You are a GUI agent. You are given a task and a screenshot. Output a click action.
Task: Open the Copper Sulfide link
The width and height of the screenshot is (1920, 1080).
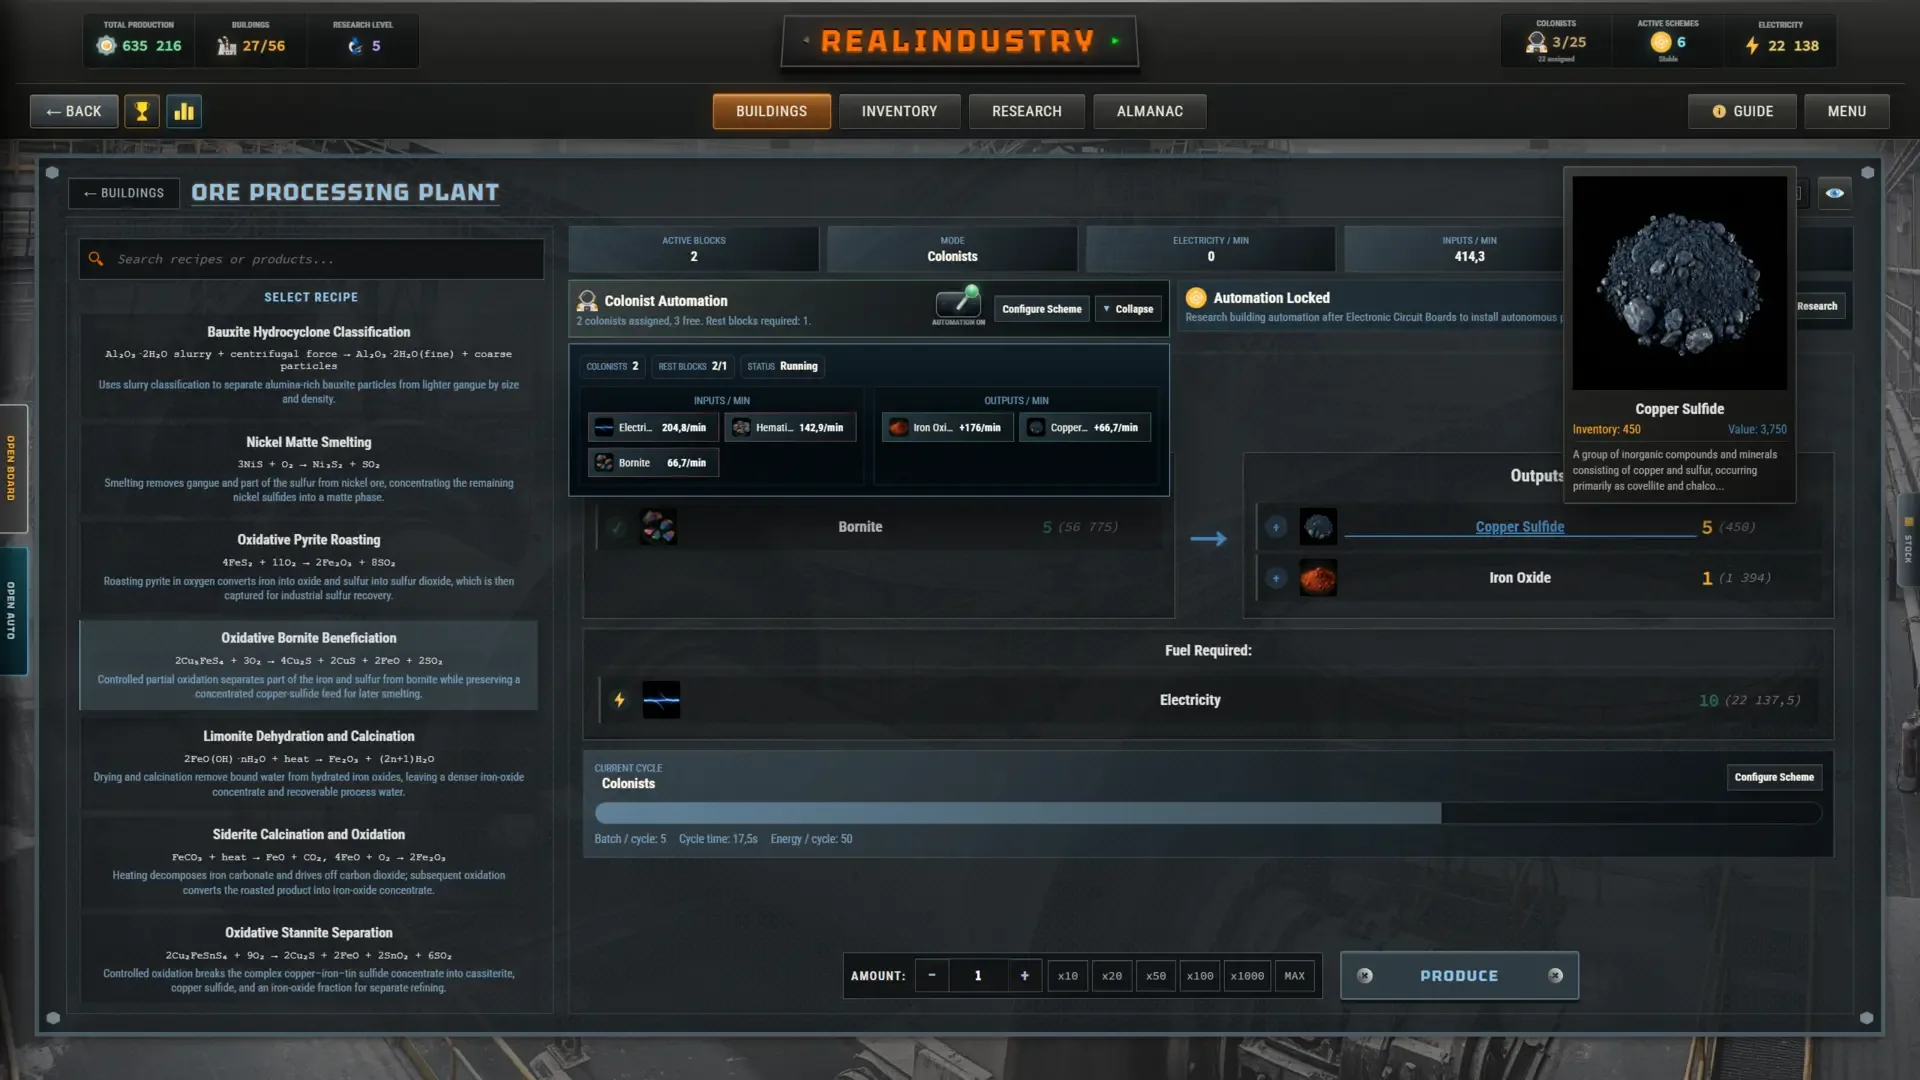pos(1519,527)
